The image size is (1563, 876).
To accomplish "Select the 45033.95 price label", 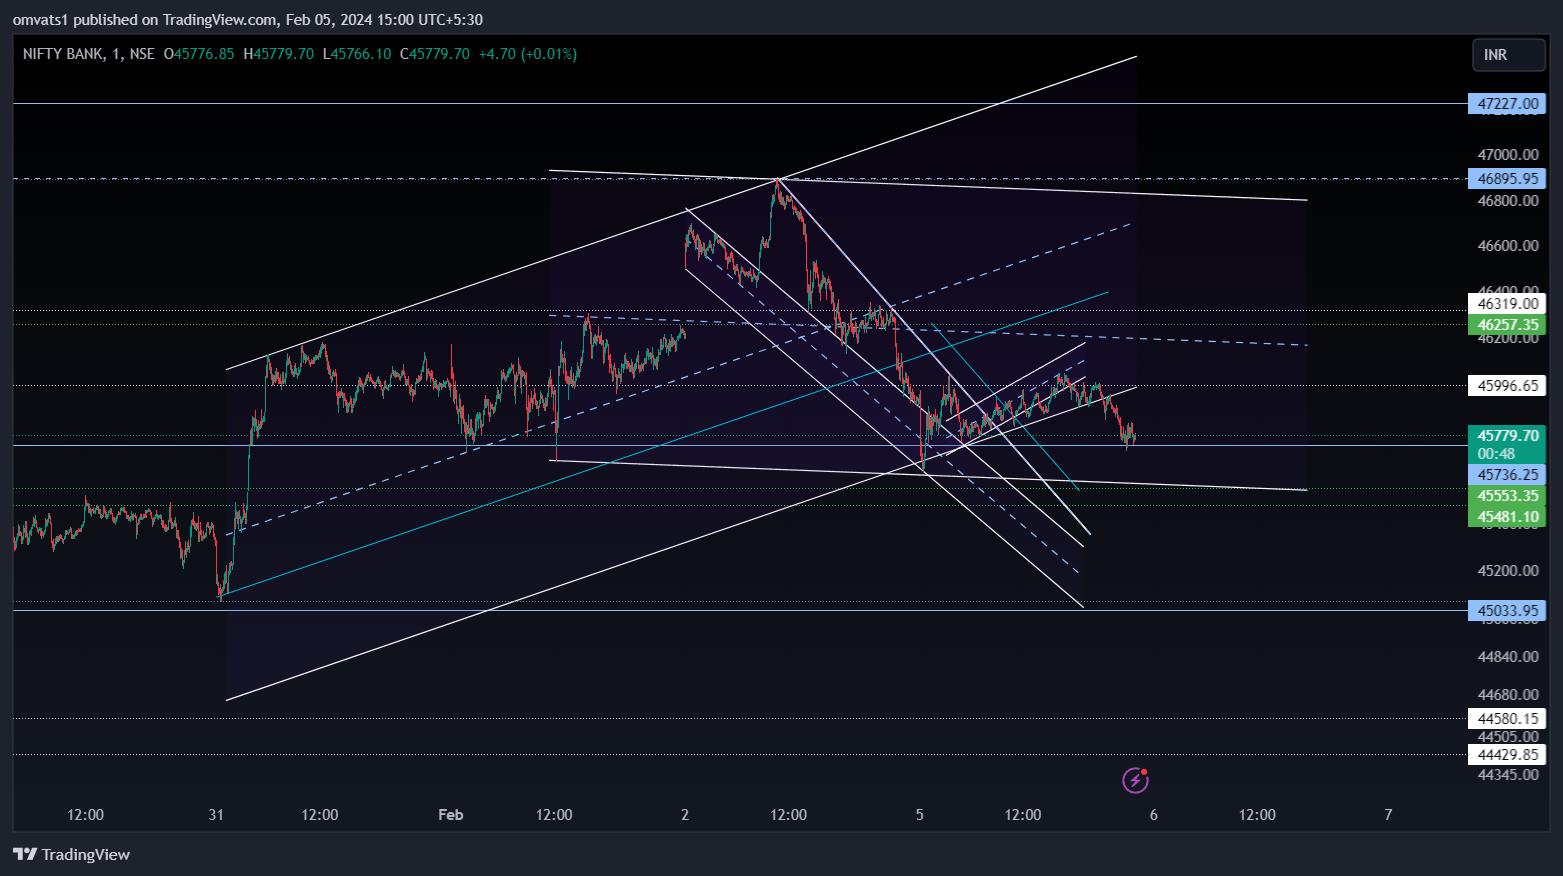I will tap(1507, 611).
